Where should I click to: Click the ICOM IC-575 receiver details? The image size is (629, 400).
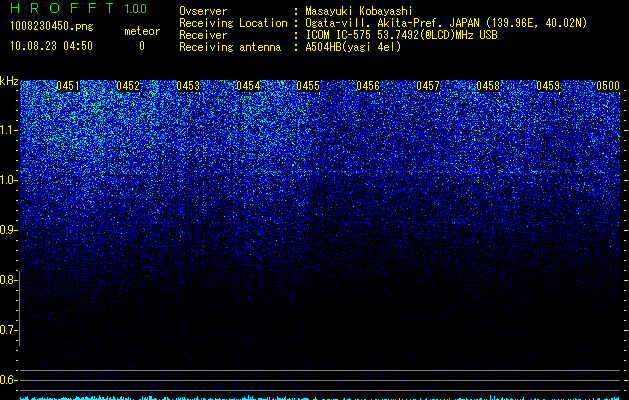click(401, 35)
